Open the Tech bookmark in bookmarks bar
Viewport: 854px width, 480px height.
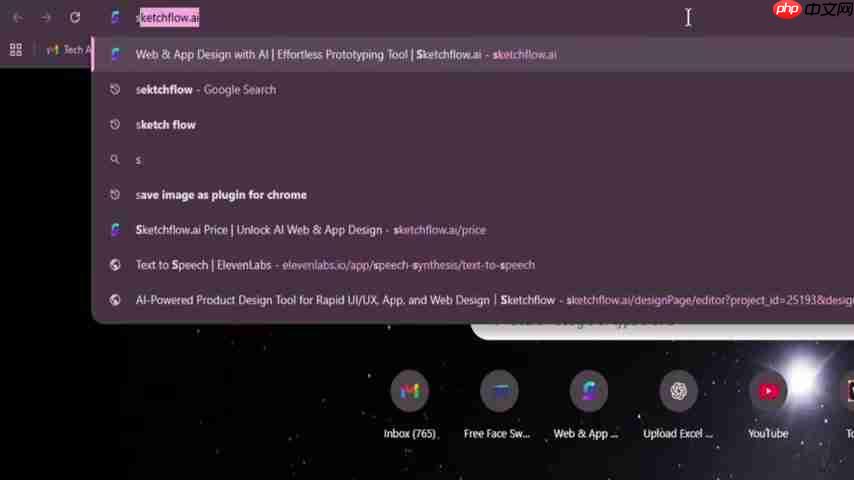pos(68,50)
